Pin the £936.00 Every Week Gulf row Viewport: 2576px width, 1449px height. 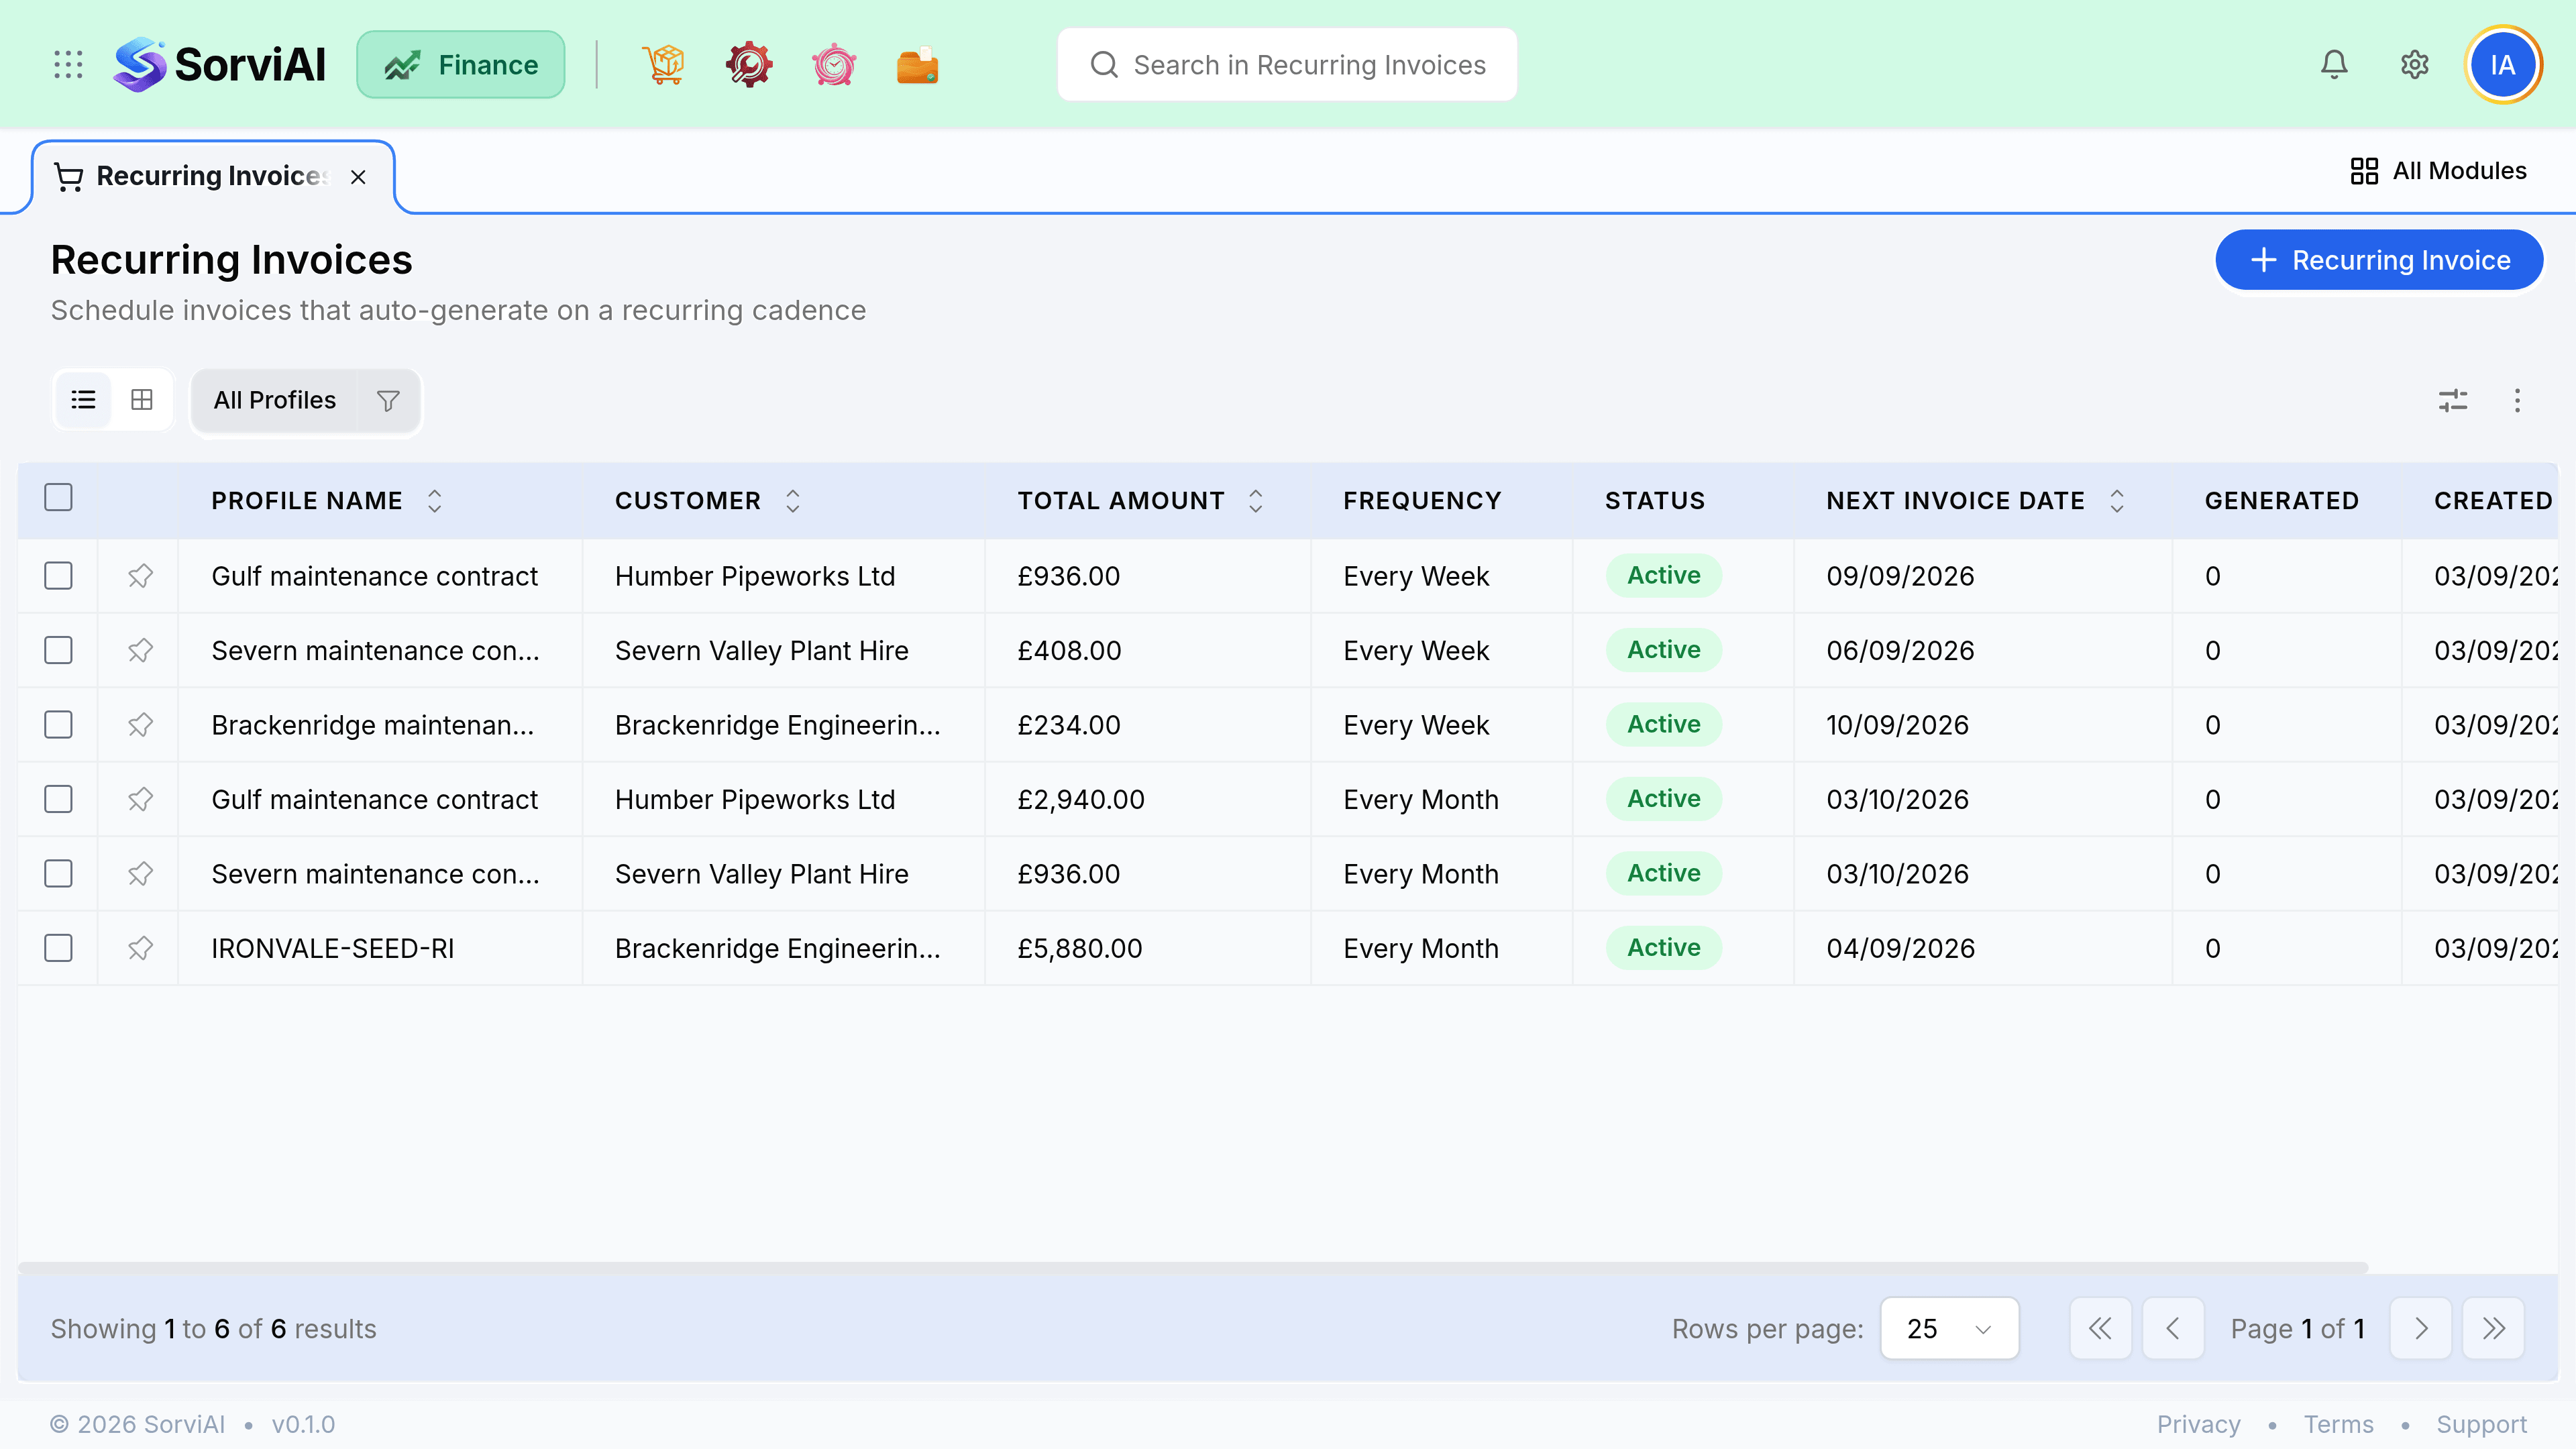tap(140, 576)
